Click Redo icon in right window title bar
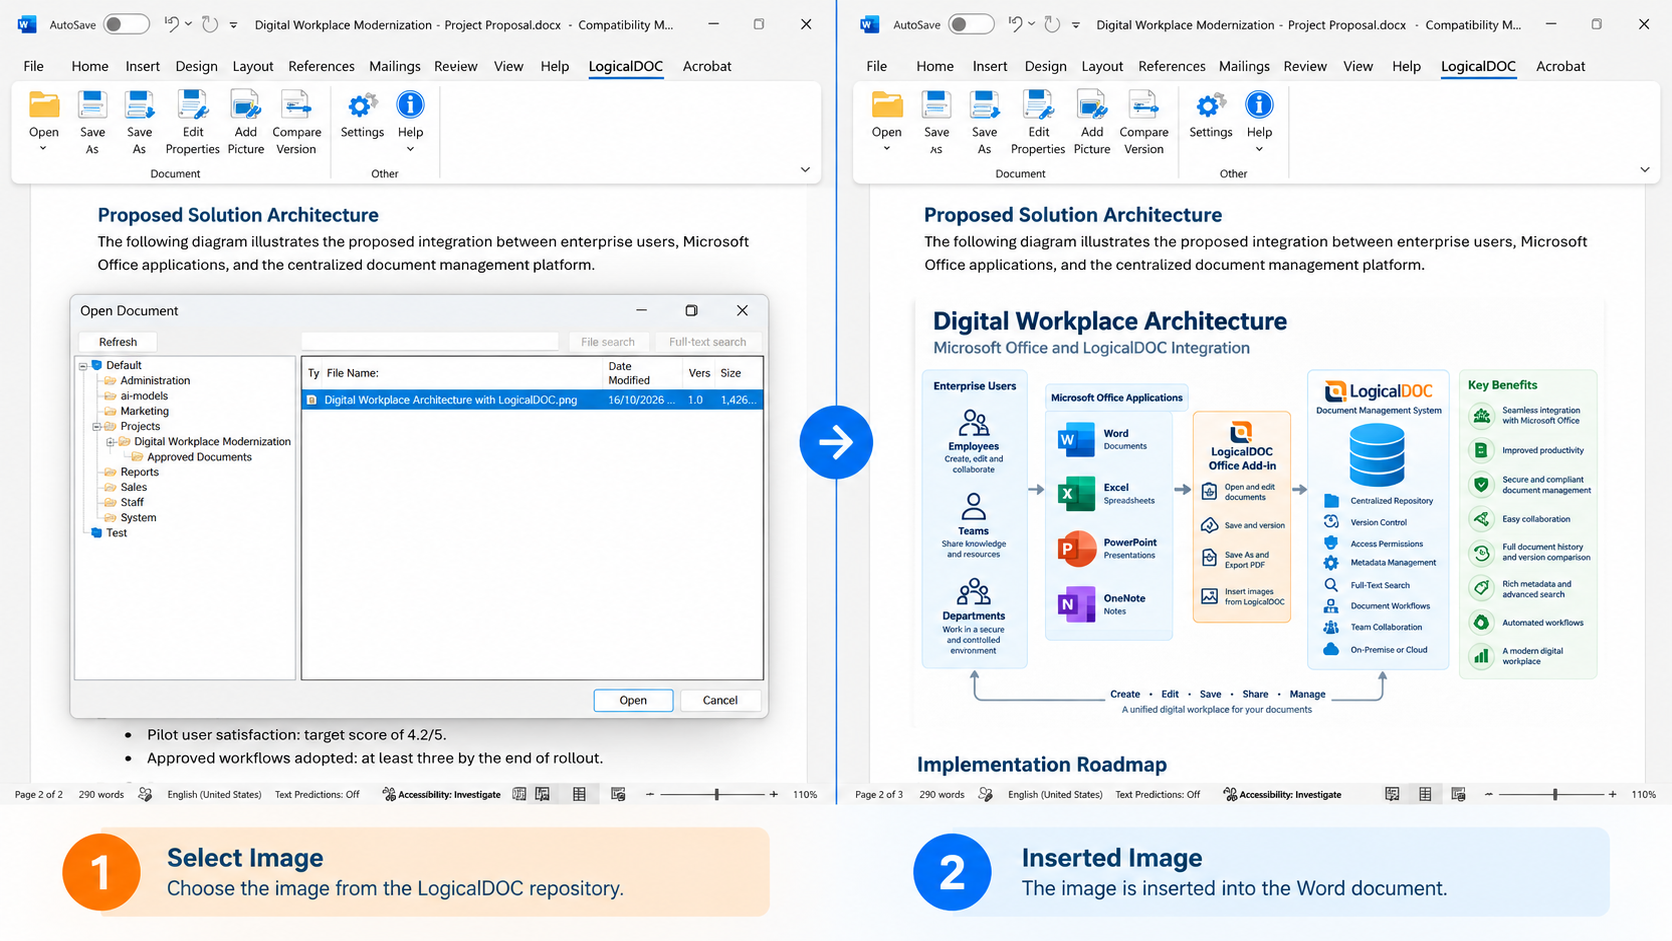 [1052, 24]
